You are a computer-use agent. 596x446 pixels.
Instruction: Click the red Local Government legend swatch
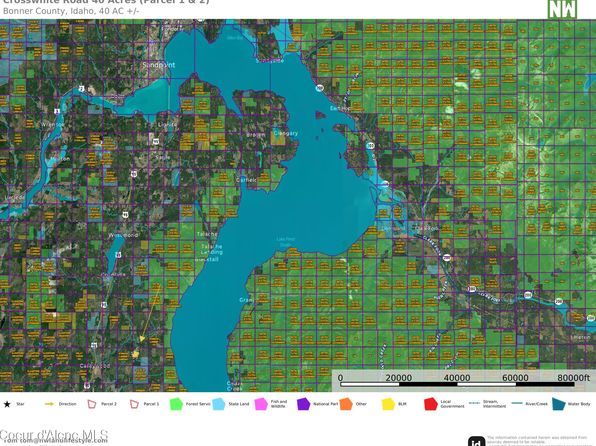[x=431, y=404]
